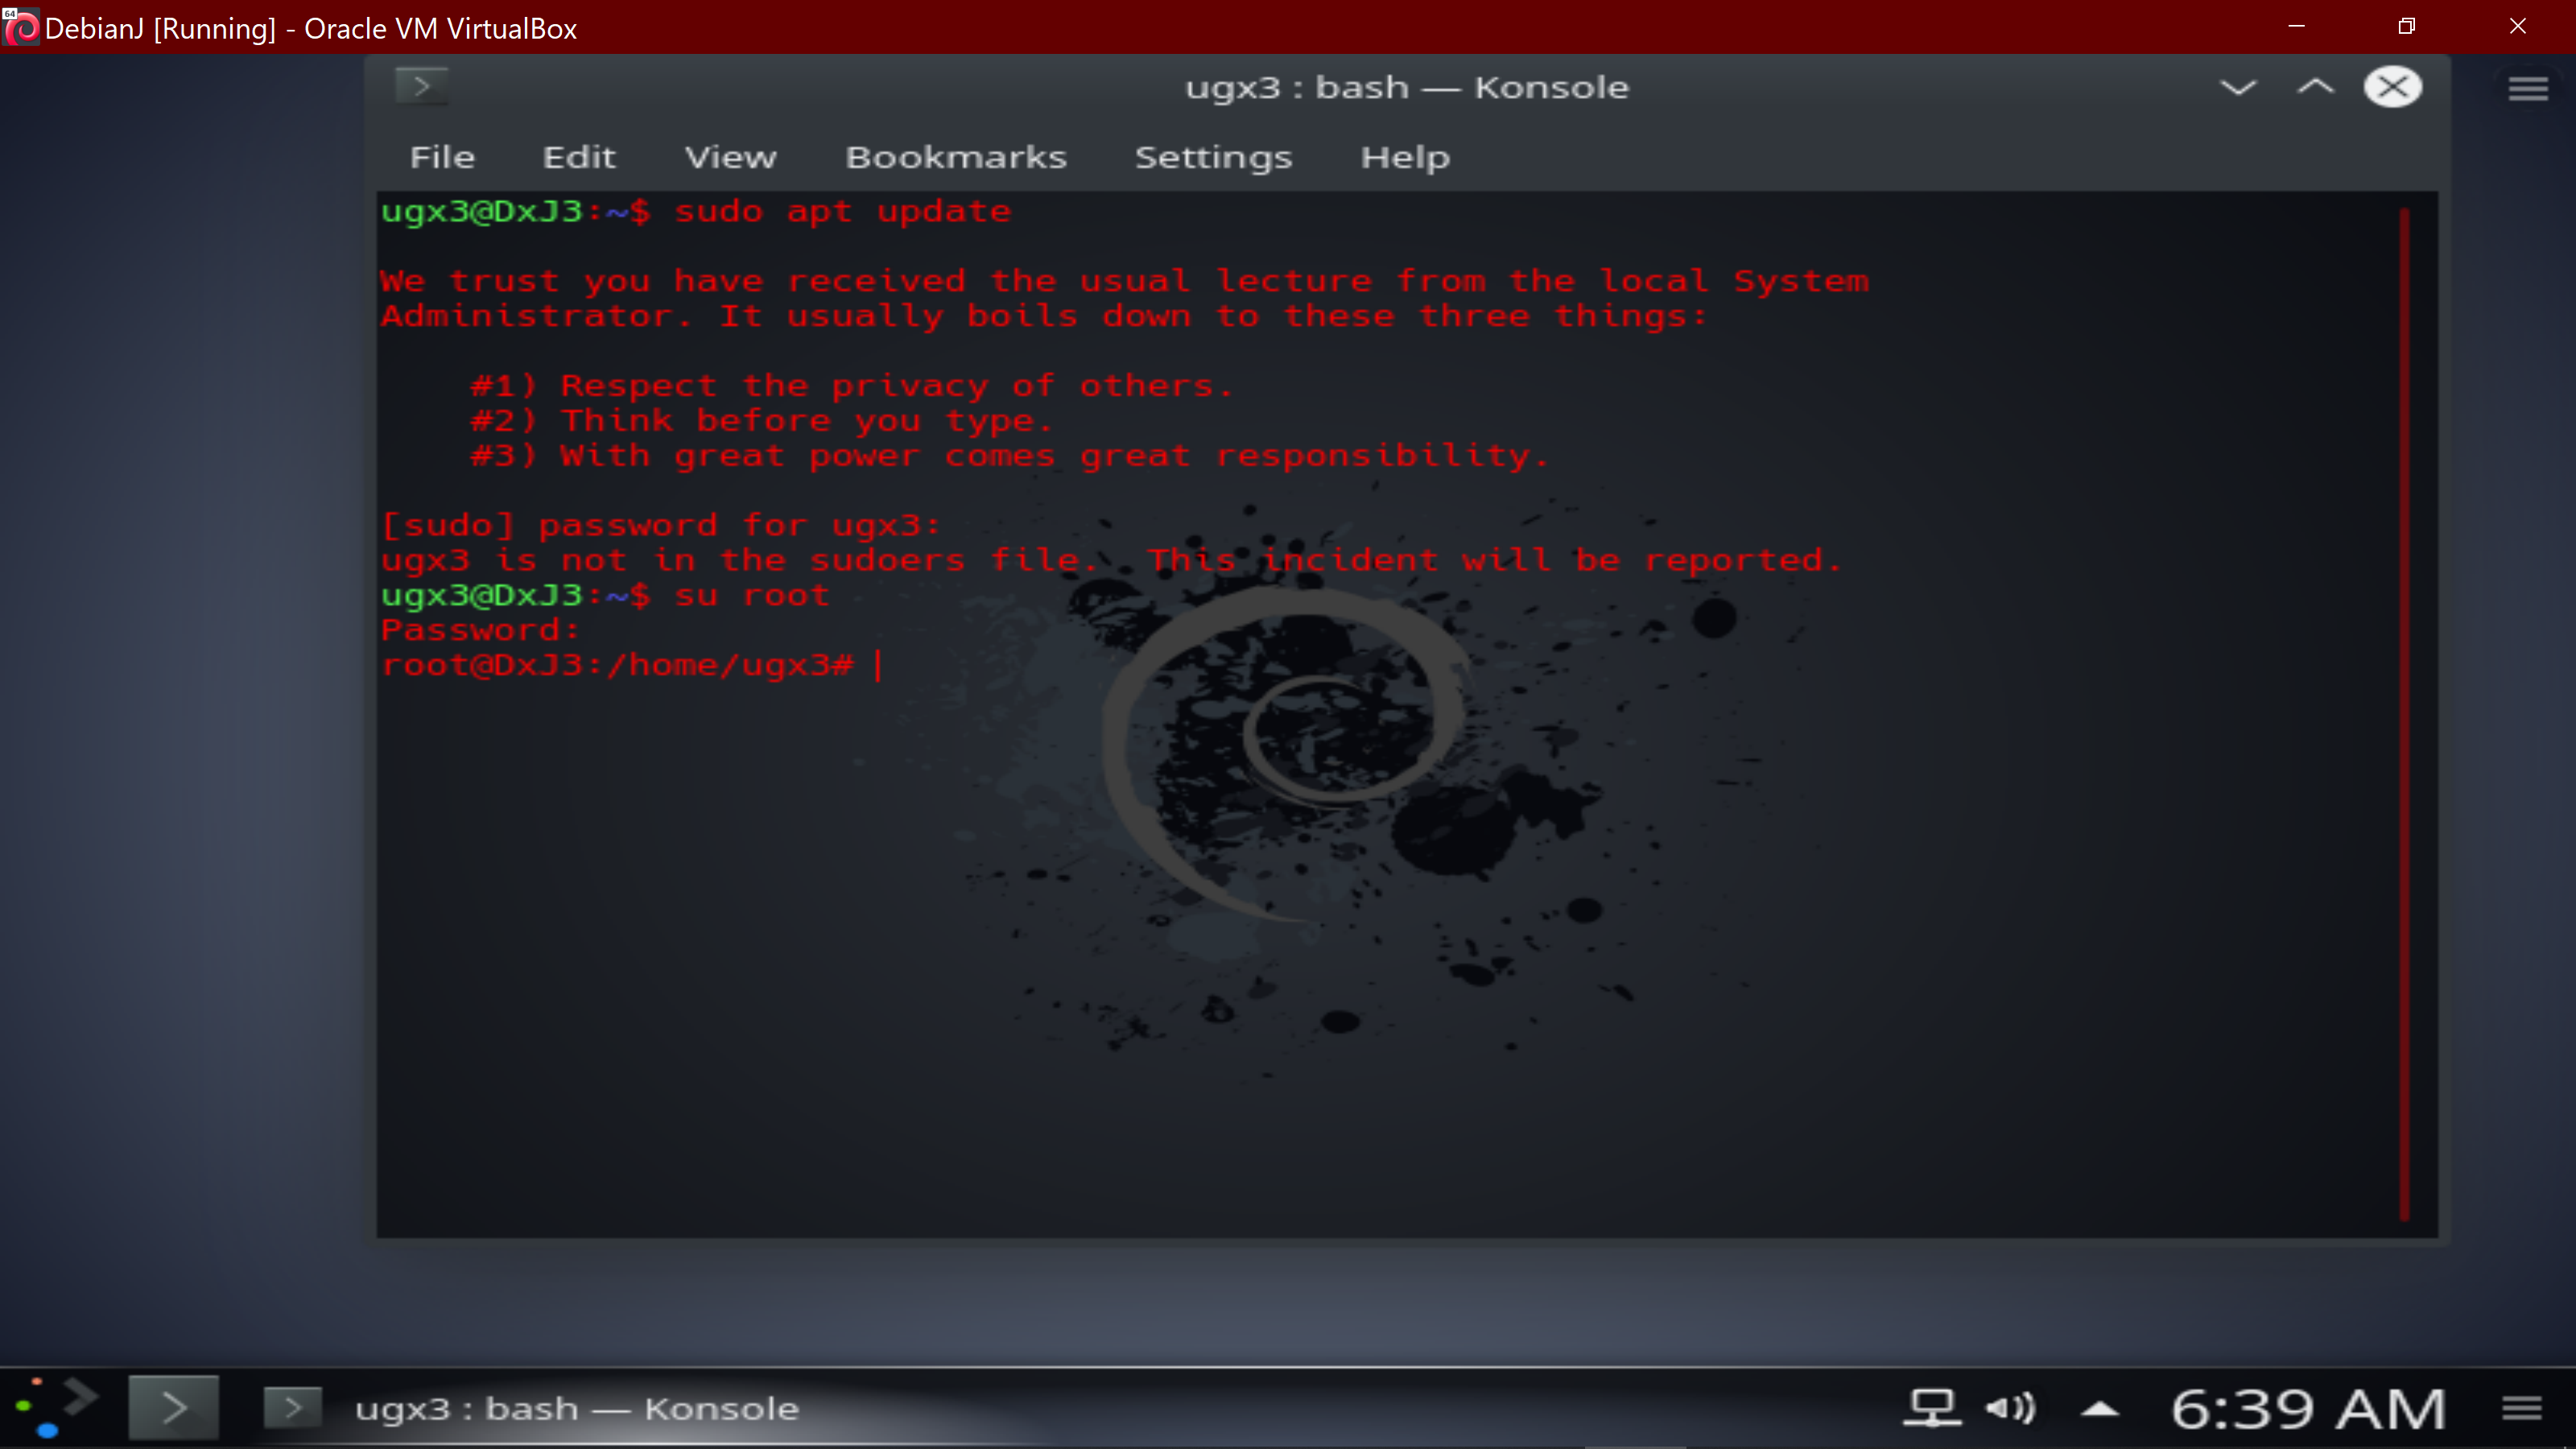Open the volume speaker tray icon
Screen dimensions: 2576x1449
[x=2010, y=1408]
